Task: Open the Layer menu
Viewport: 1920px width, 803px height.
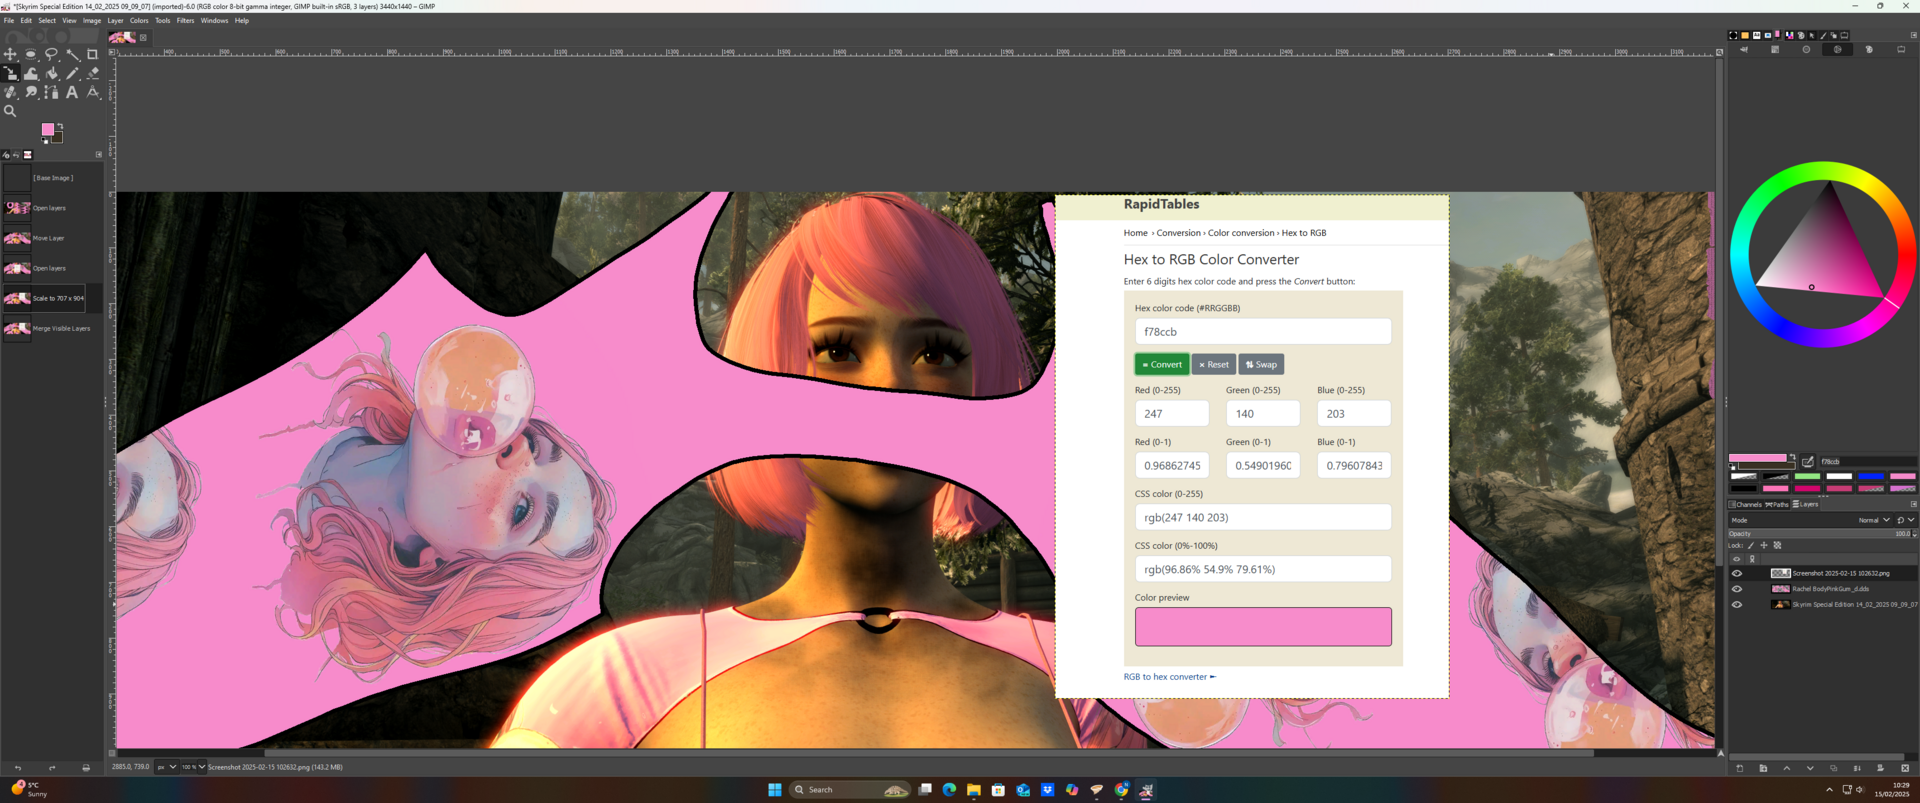Action: tap(115, 20)
